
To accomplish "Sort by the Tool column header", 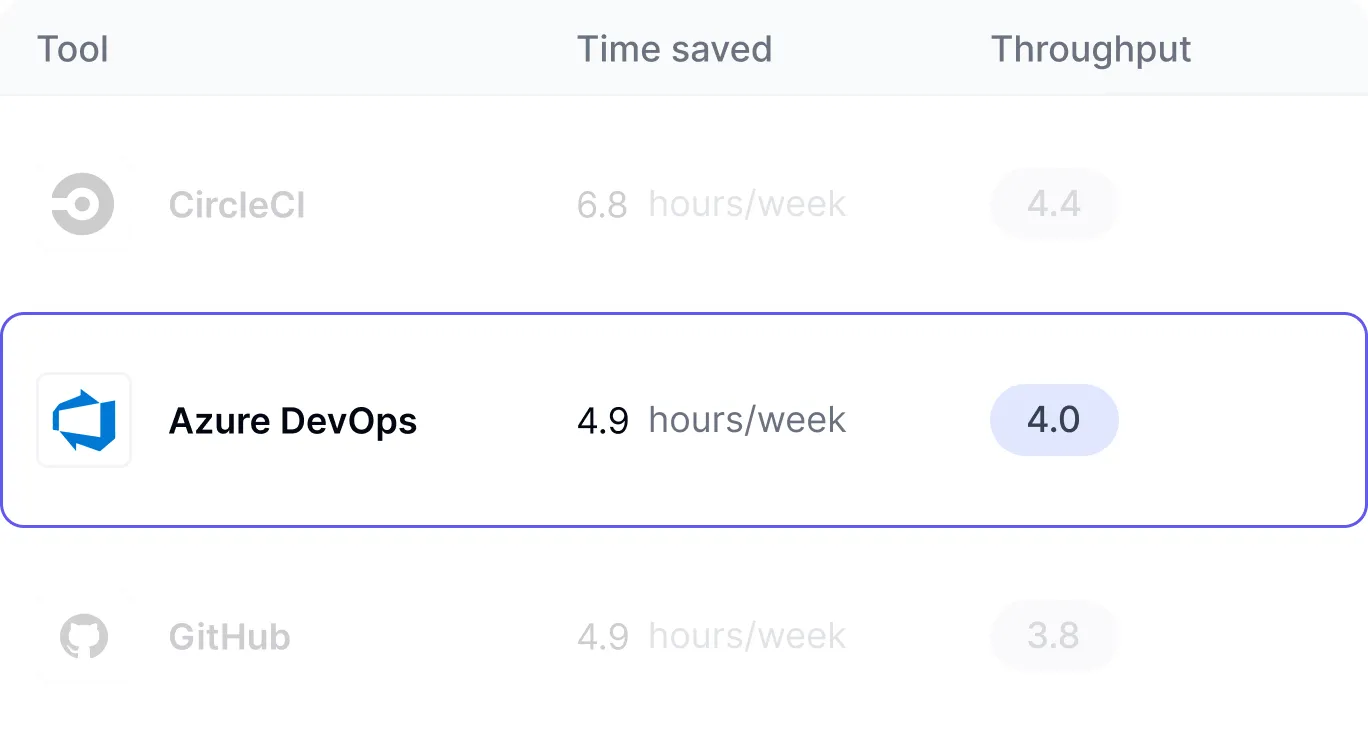I will (73, 49).
